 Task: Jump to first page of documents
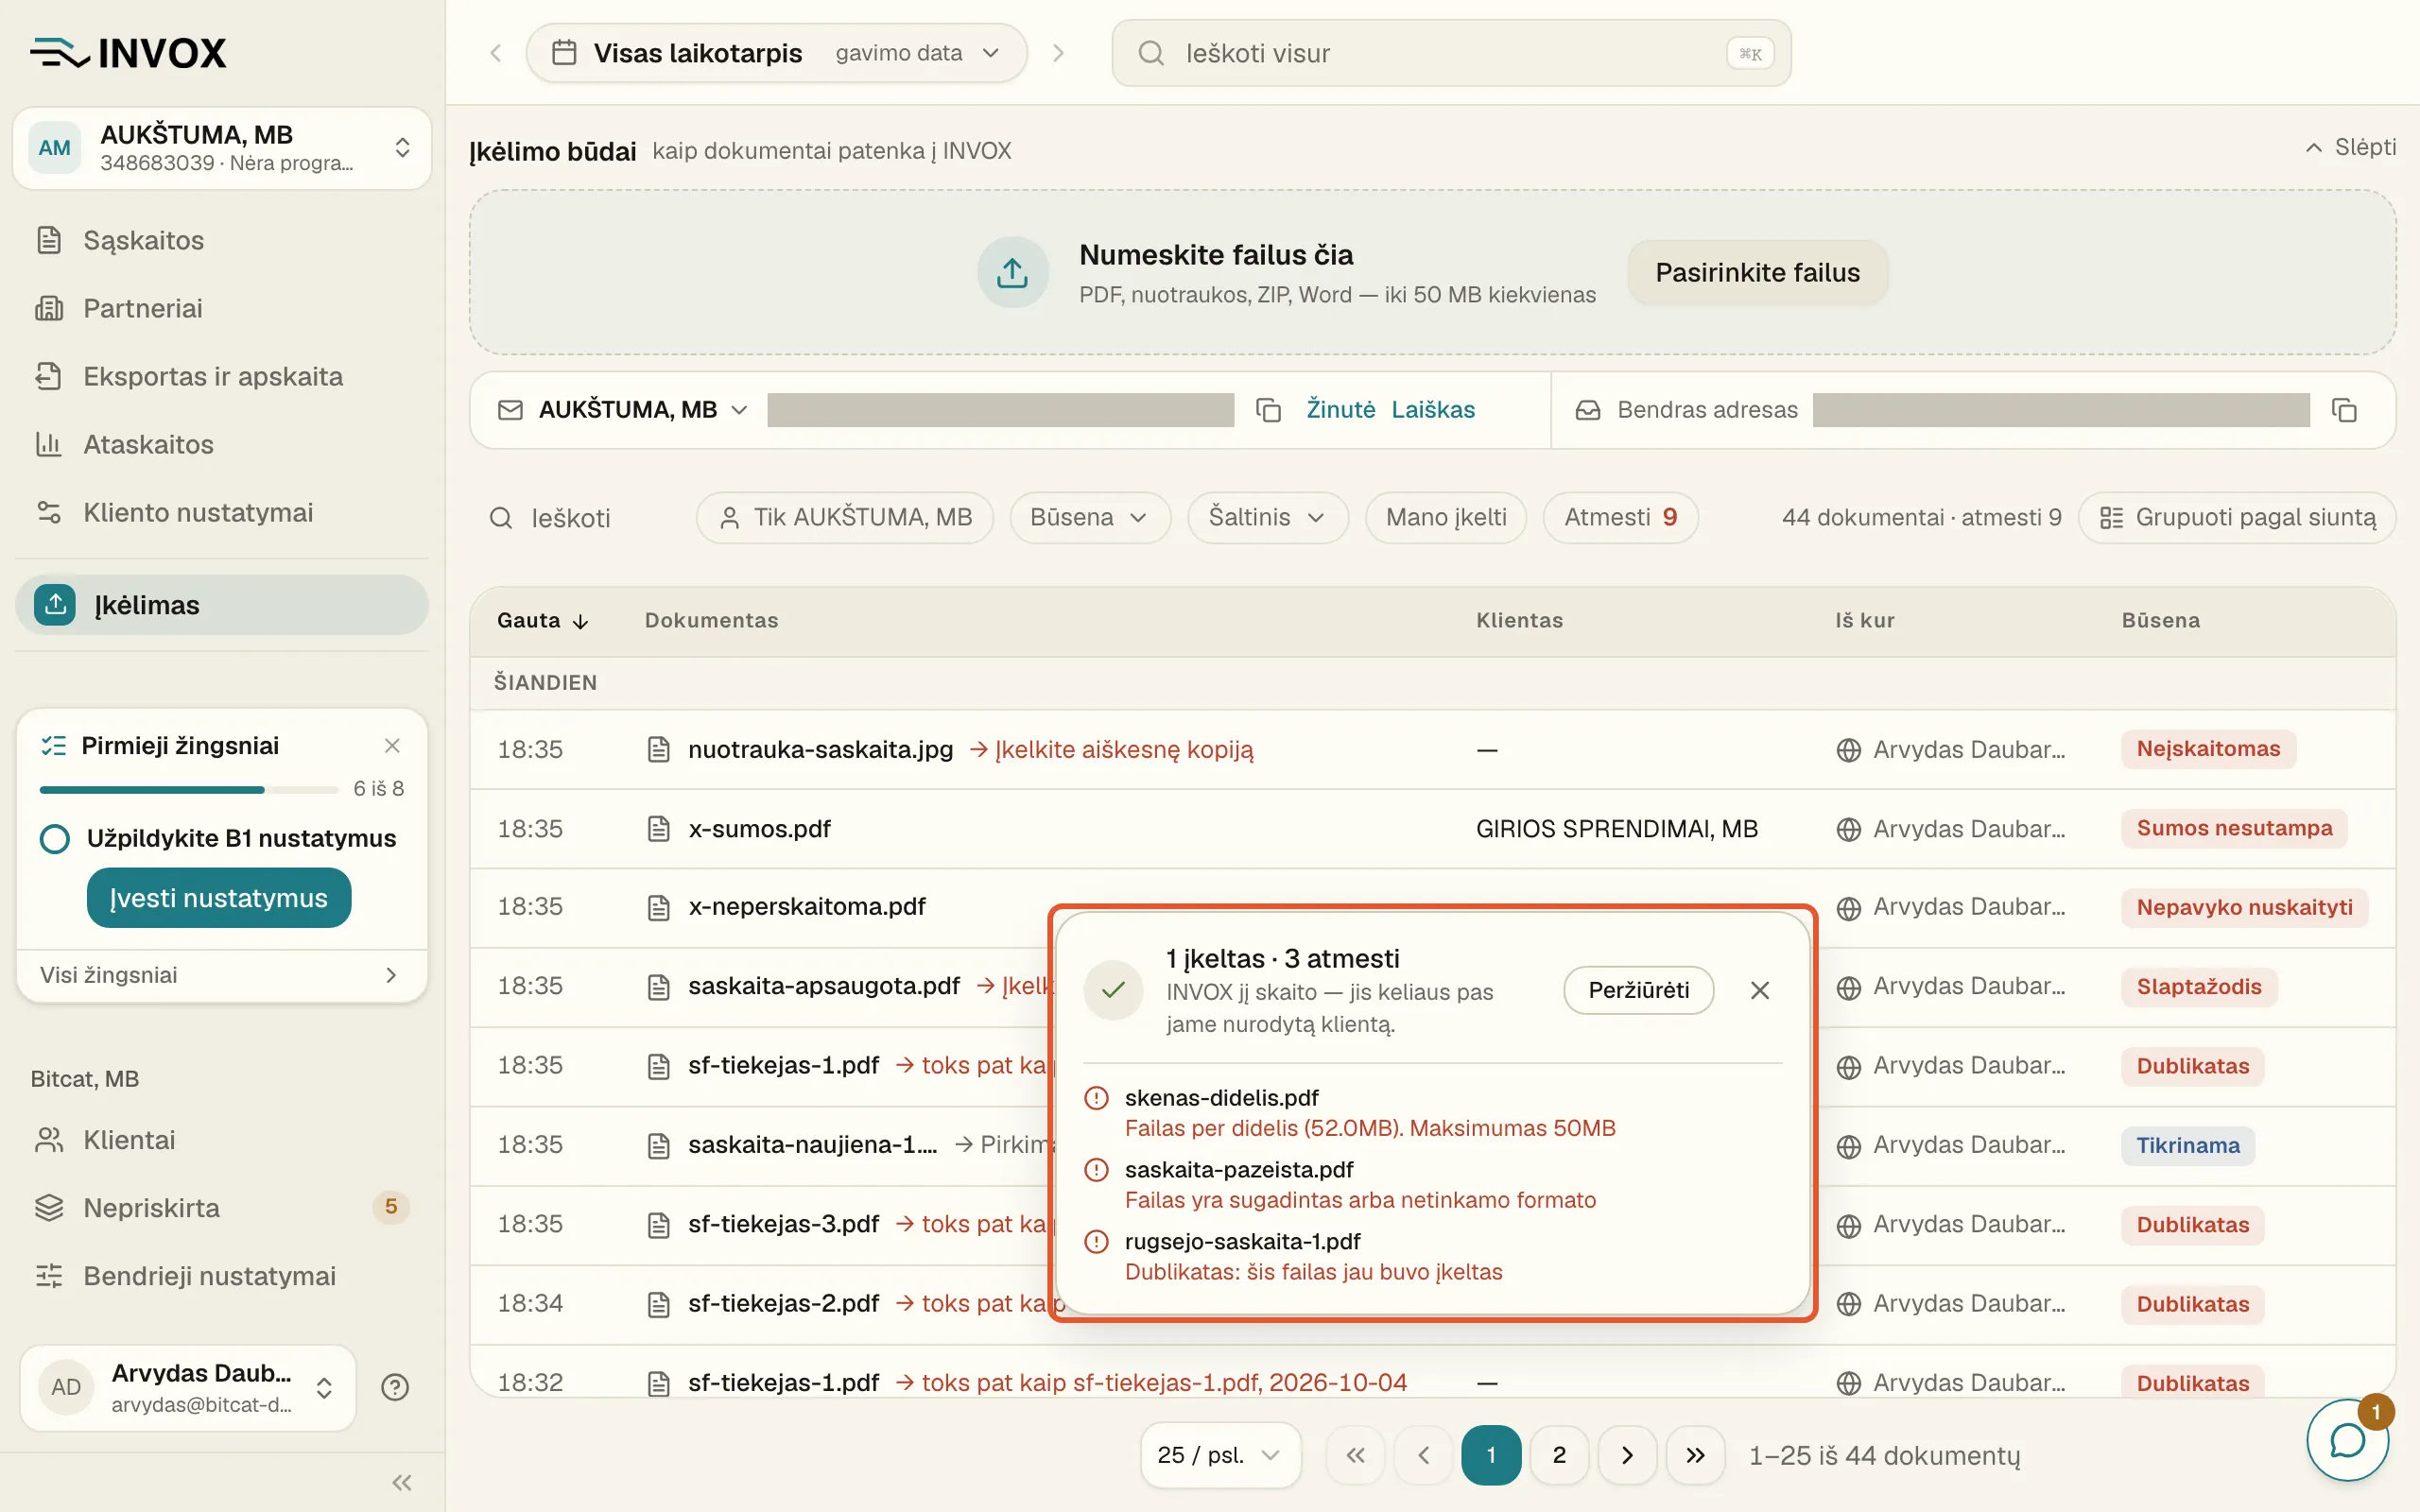(1355, 1455)
